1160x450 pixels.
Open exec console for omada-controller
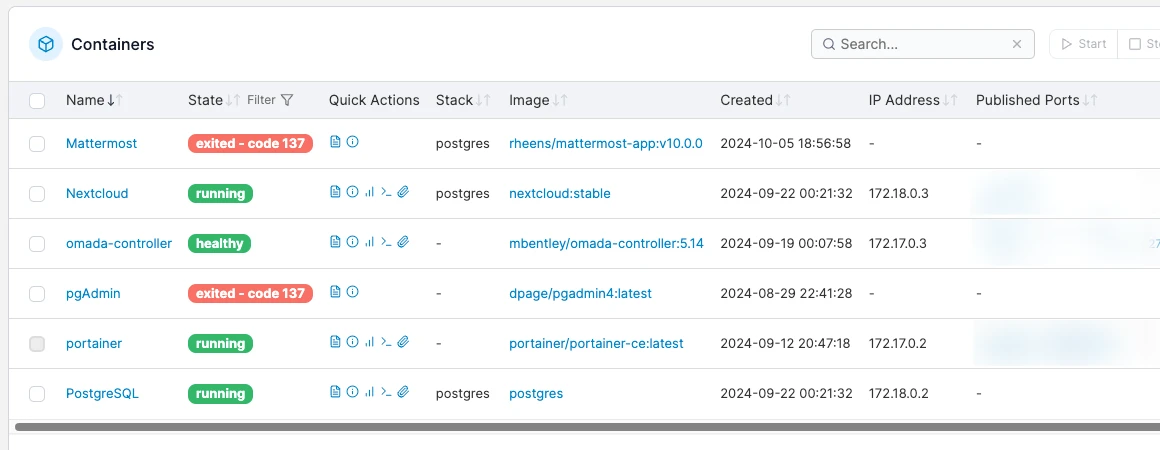click(x=386, y=243)
